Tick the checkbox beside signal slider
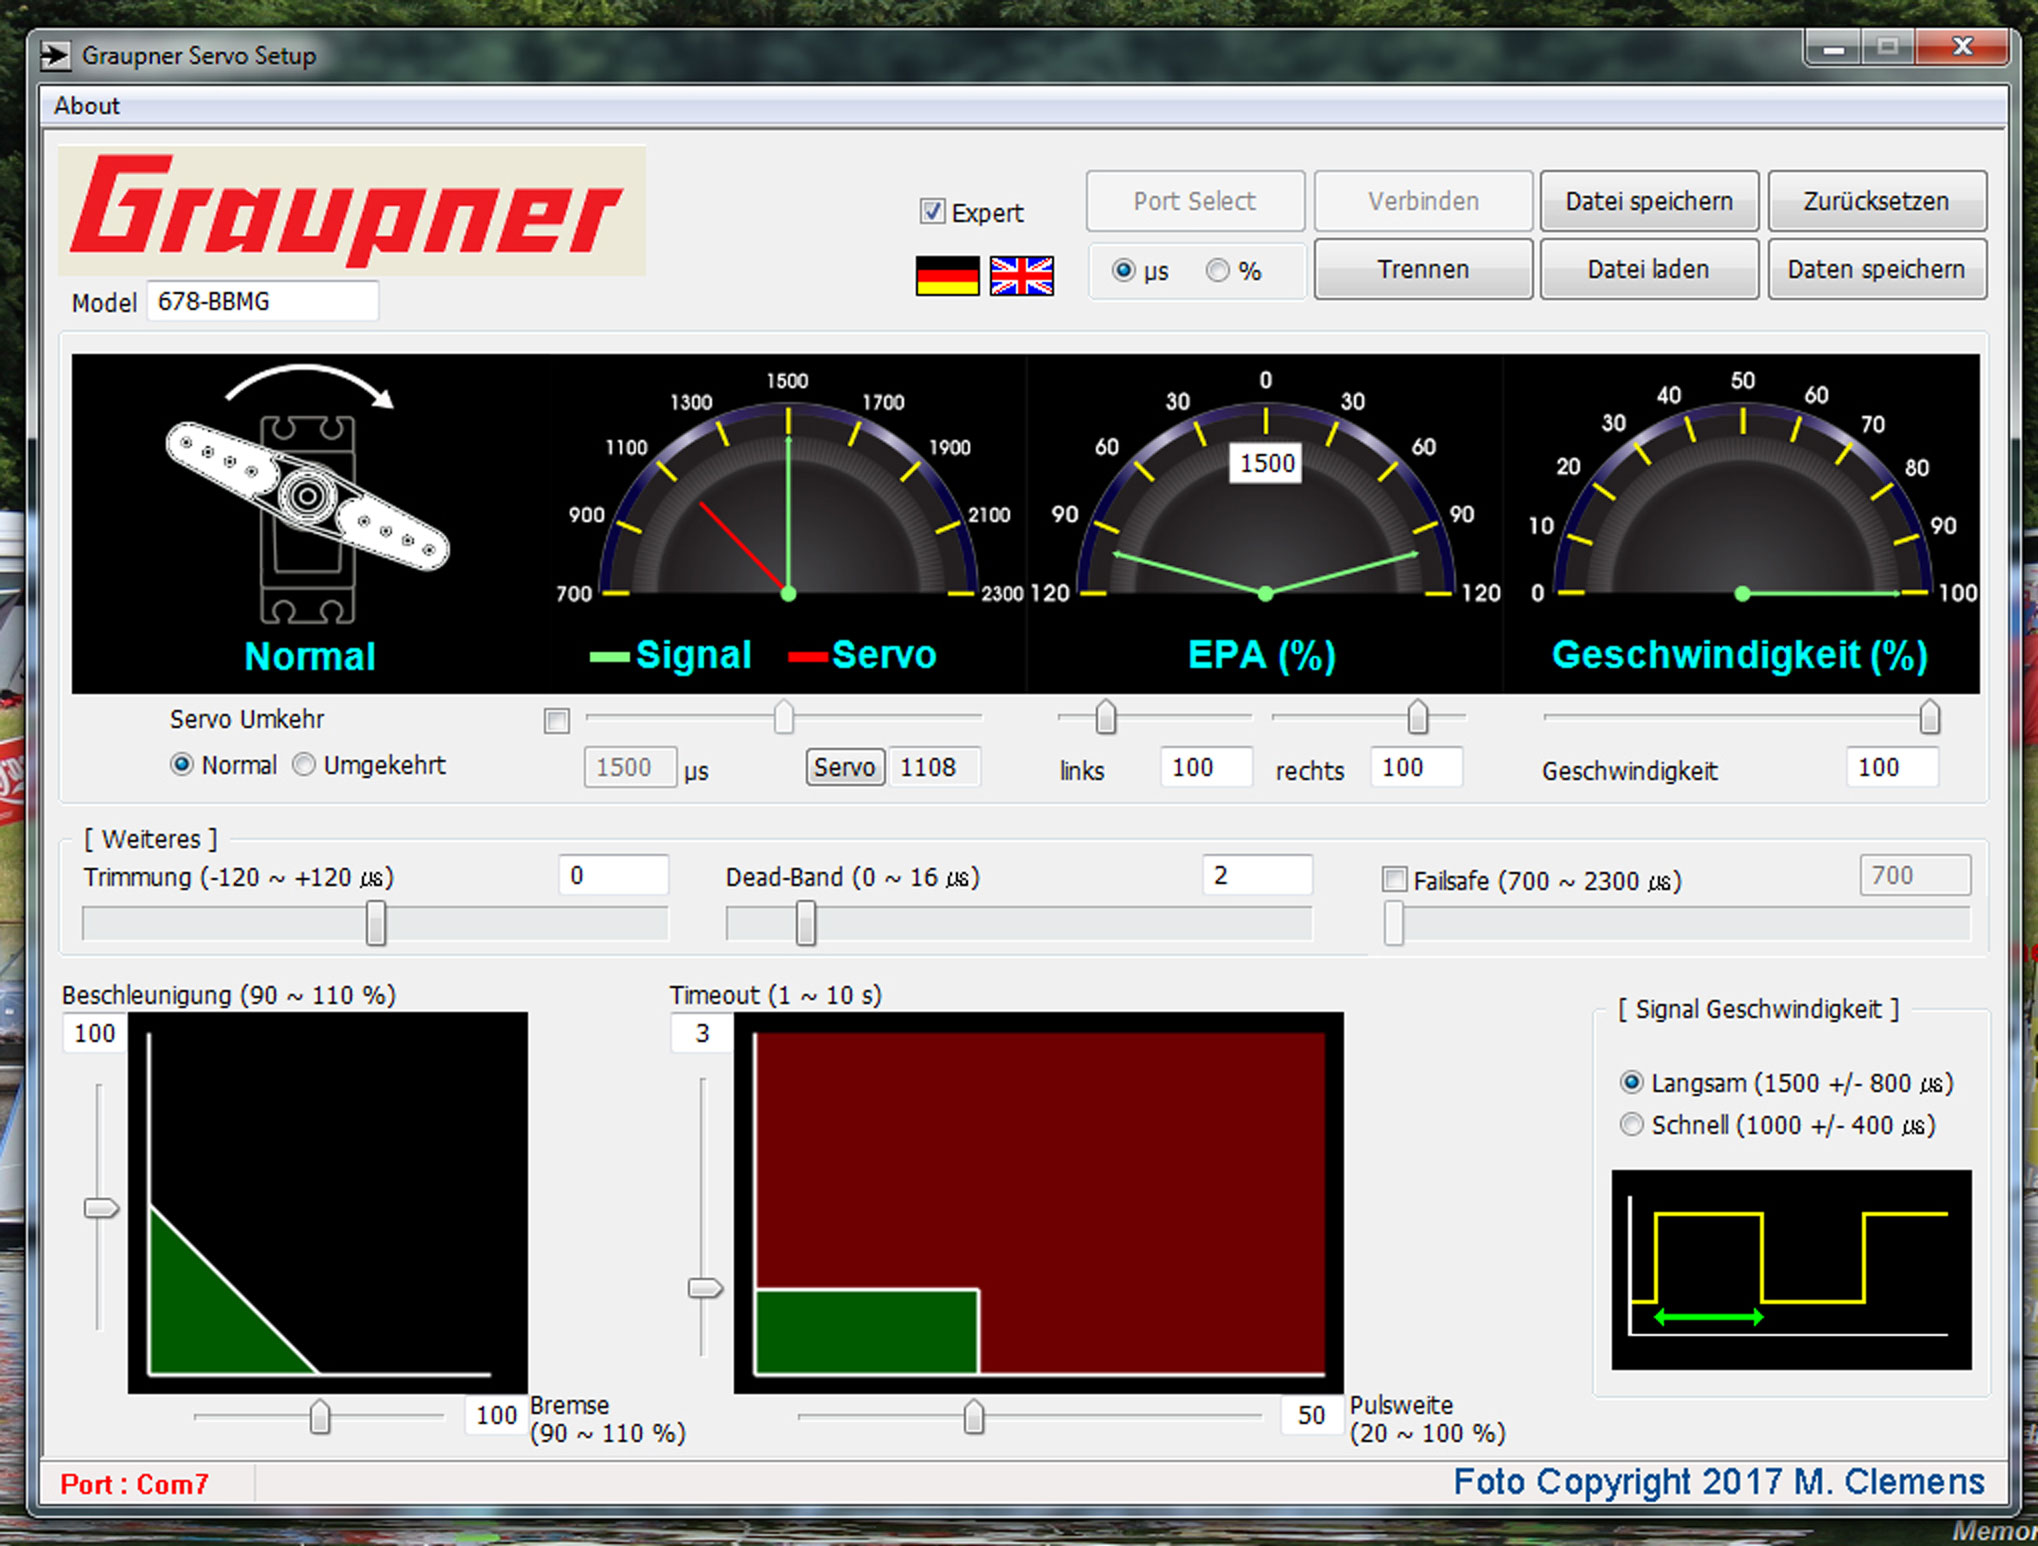Viewport: 2038px width, 1546px height. [x=557, y=721]
